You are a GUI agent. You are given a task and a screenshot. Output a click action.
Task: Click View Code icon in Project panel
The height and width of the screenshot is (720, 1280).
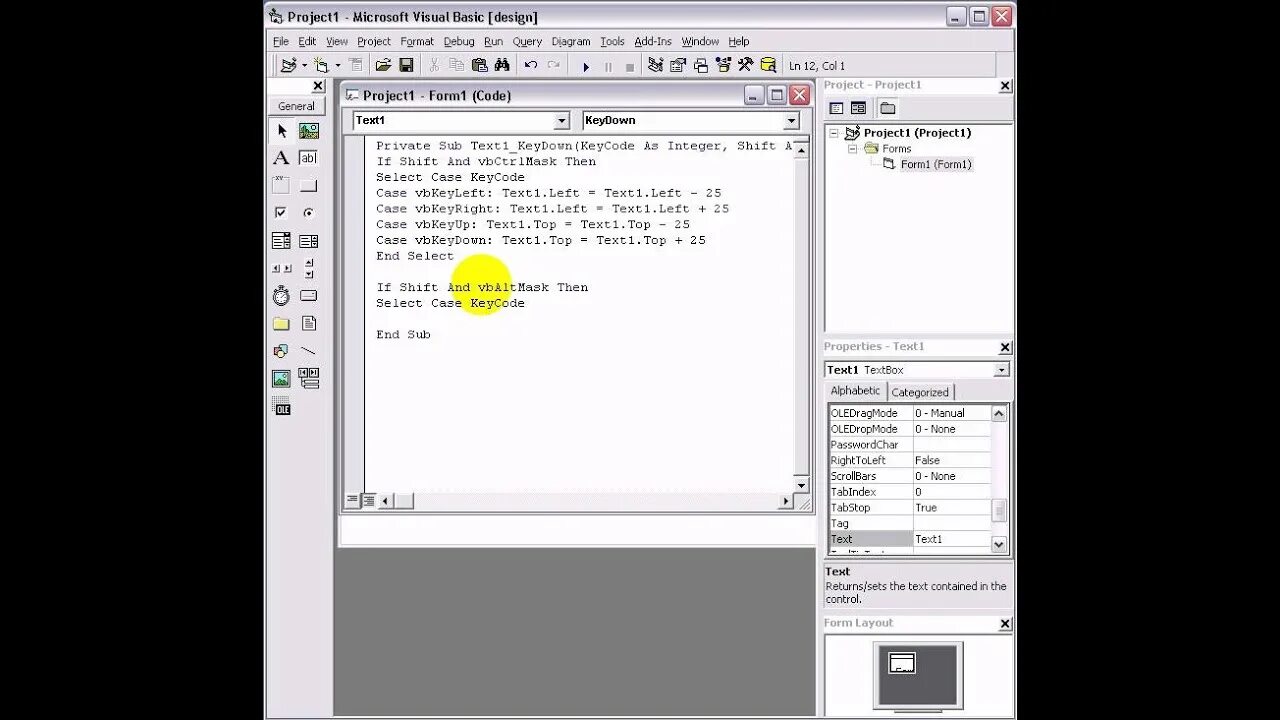pos(836,108)
